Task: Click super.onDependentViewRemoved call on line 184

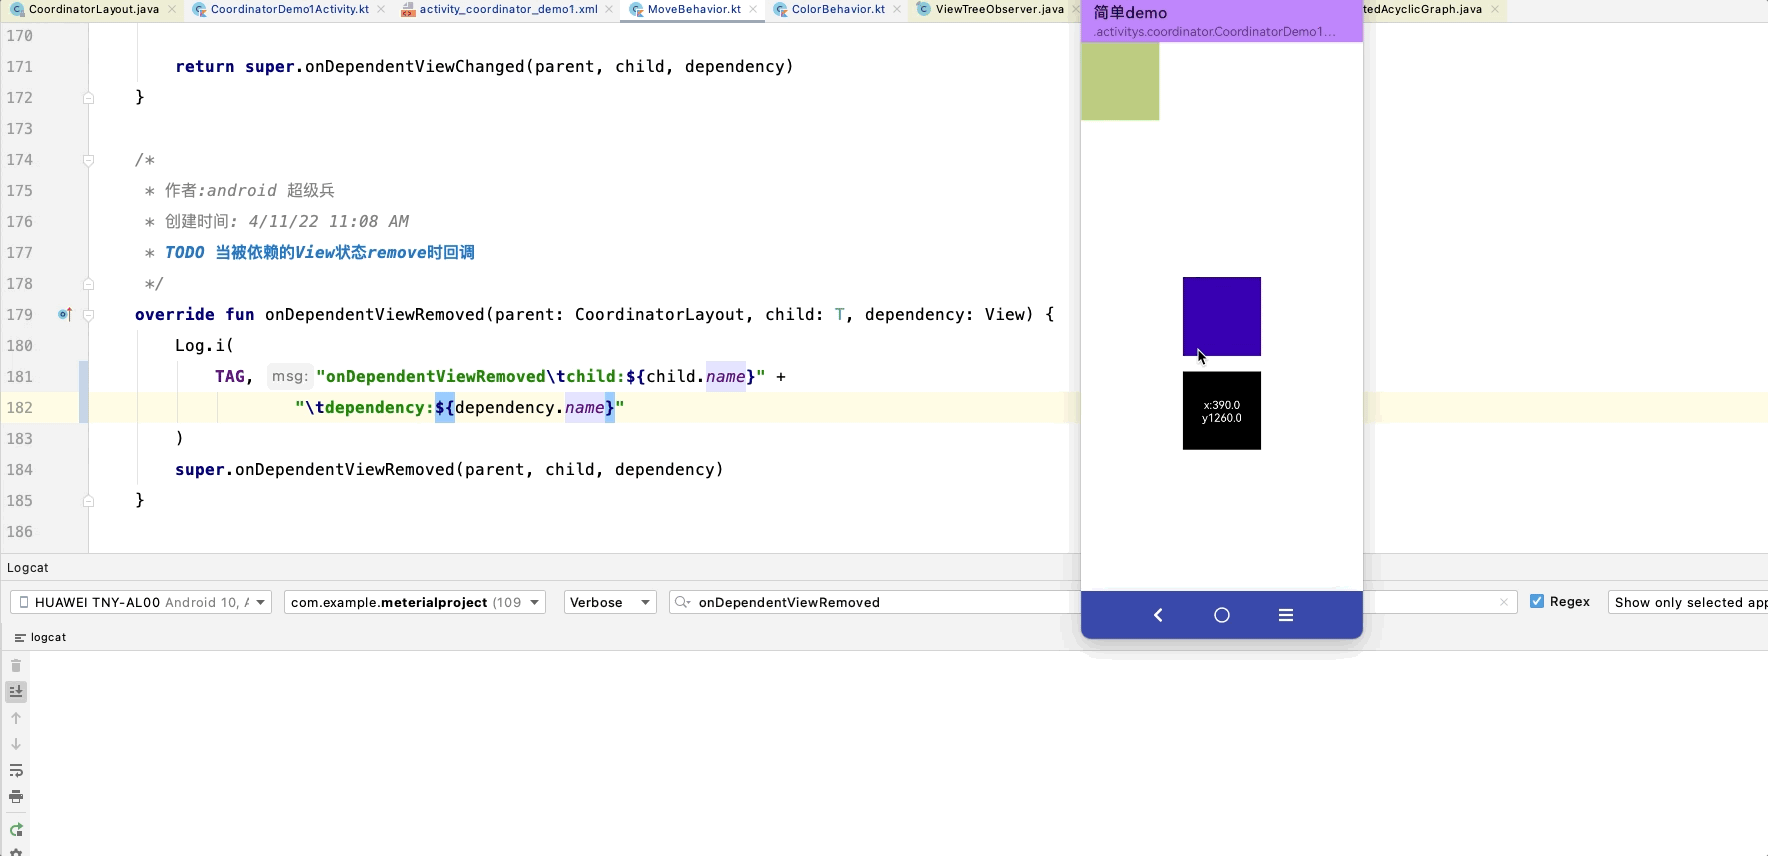Action: point(449,469)
